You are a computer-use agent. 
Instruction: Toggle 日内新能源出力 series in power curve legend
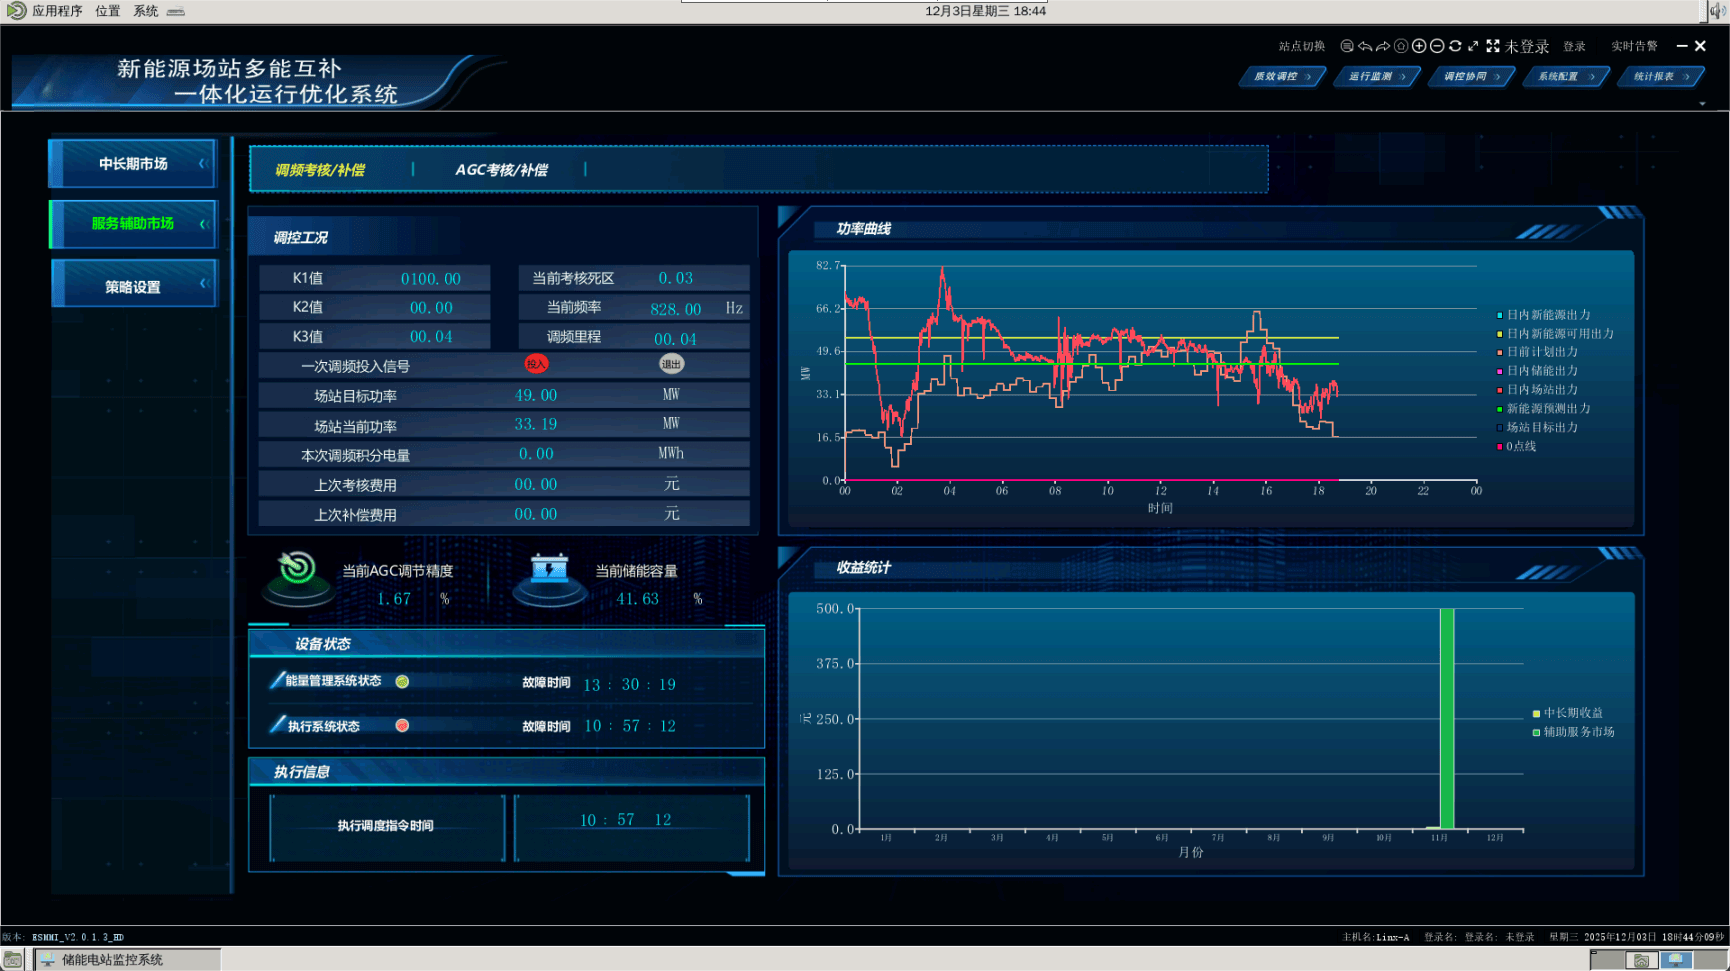click(x=1548, y=315)
